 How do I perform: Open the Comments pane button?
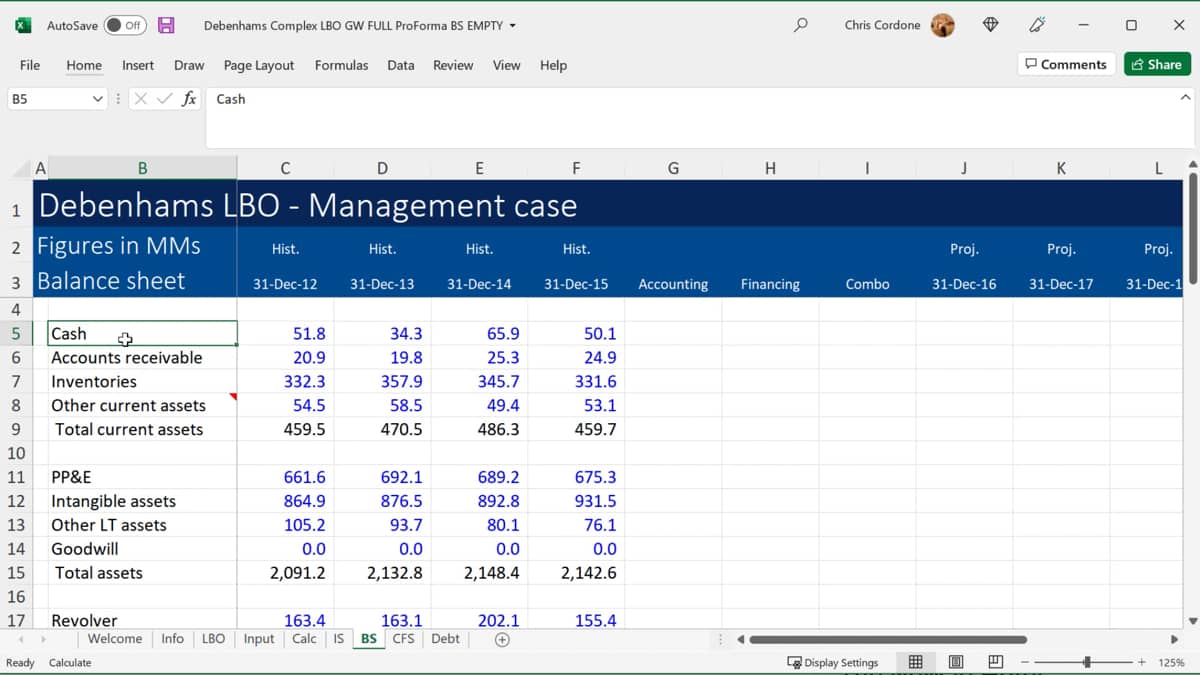1066,64
